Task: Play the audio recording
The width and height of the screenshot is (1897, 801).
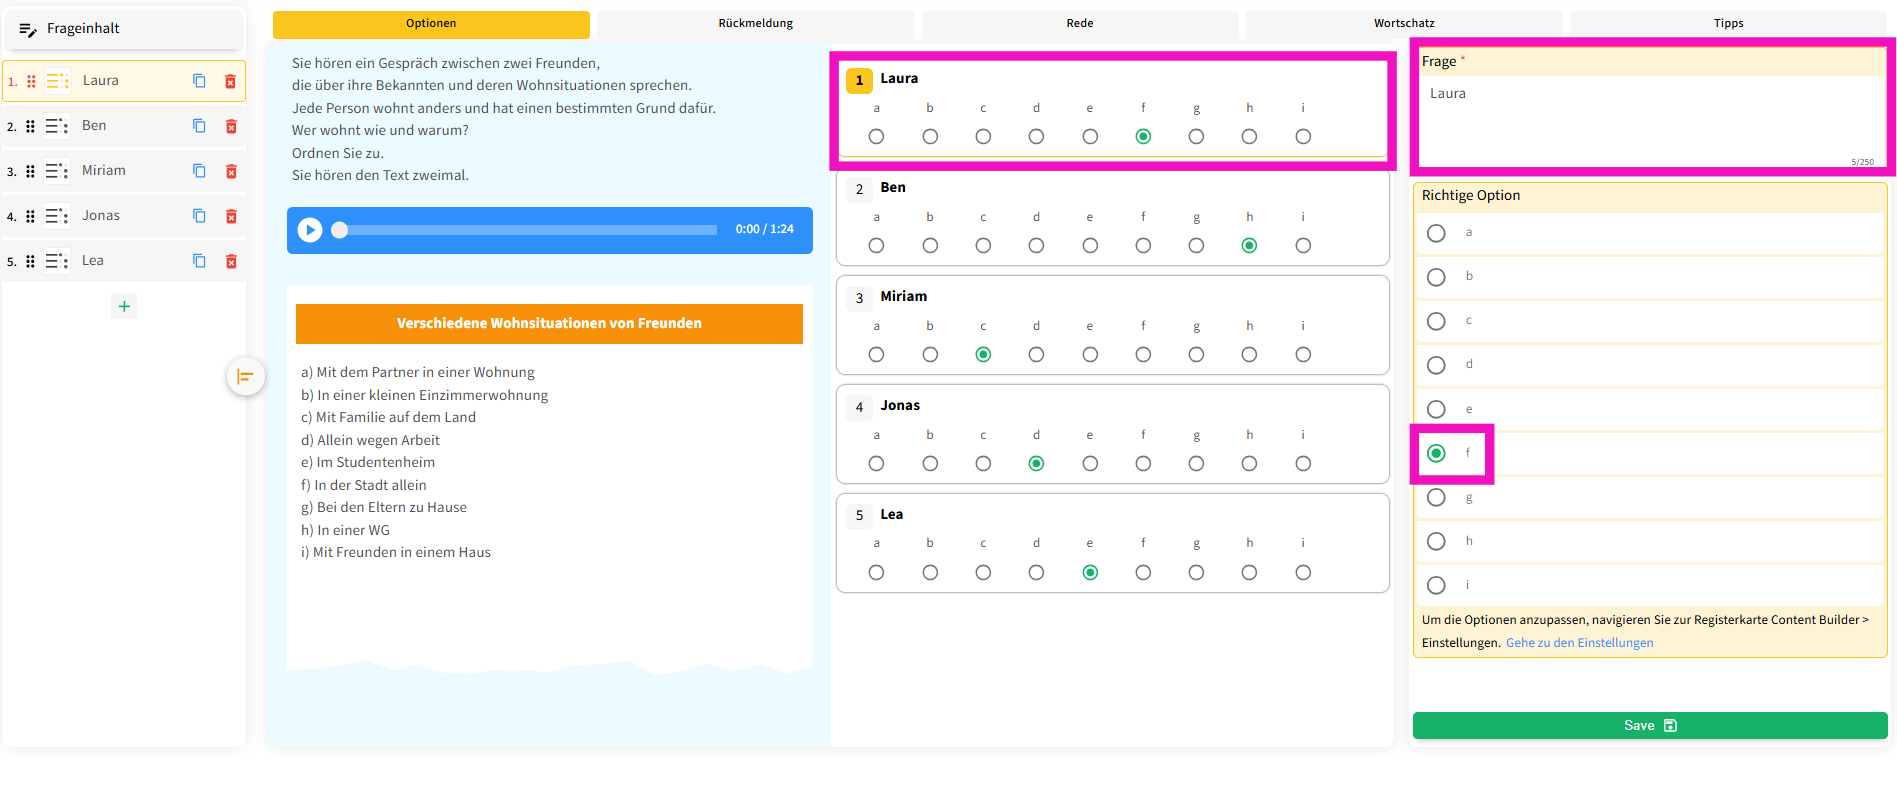Action: 310,230
